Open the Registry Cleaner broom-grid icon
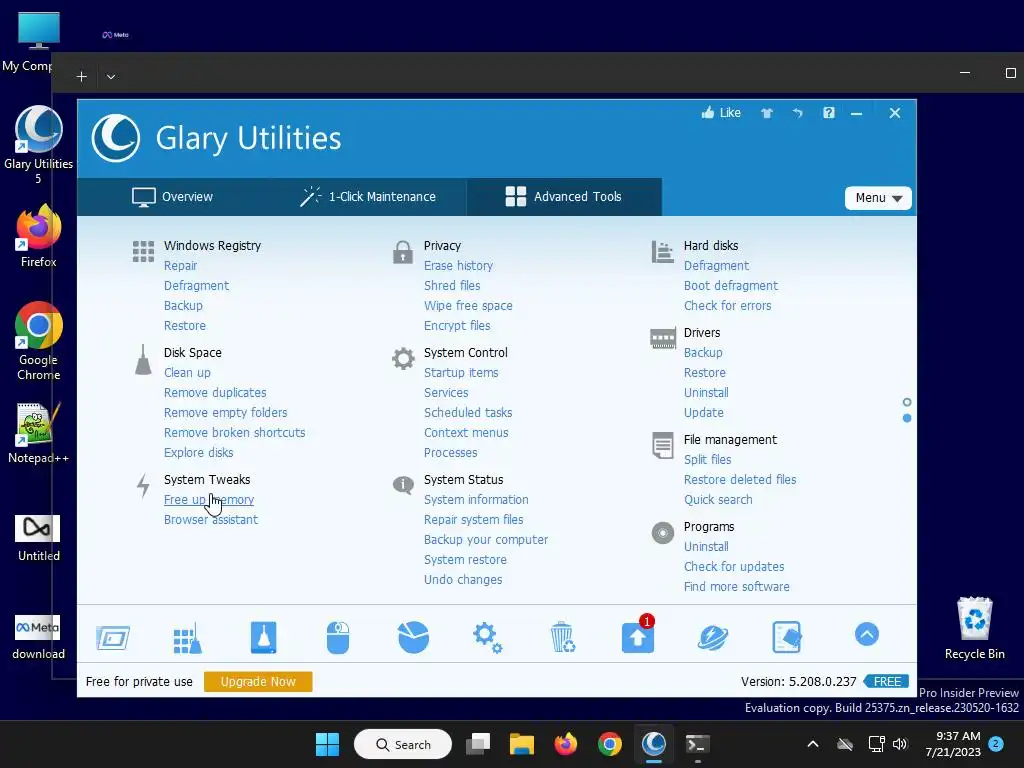The width and height of the screenshot is (1024, 768). [187, 638]
